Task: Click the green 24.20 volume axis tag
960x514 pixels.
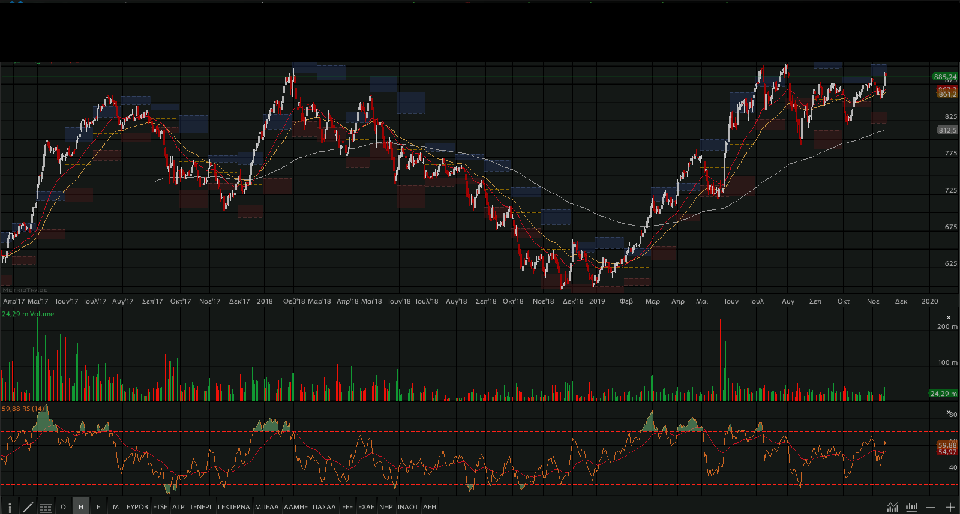Action: coord(944,393)
